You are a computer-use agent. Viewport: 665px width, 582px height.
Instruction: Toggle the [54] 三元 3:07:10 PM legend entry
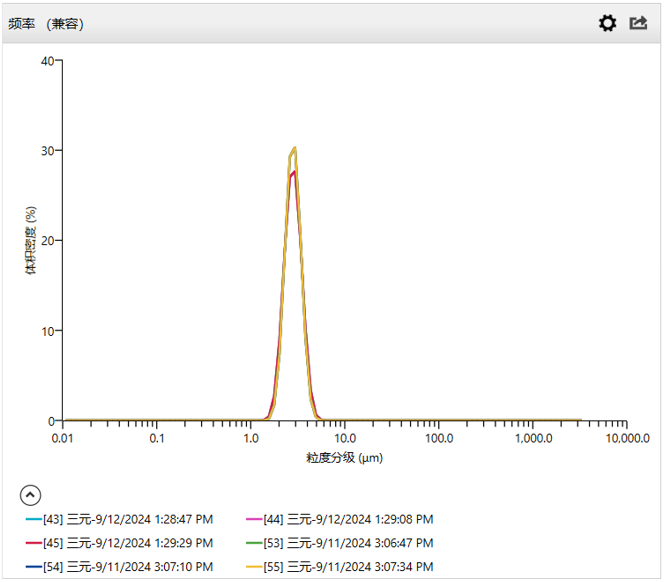tap(128, 567)
